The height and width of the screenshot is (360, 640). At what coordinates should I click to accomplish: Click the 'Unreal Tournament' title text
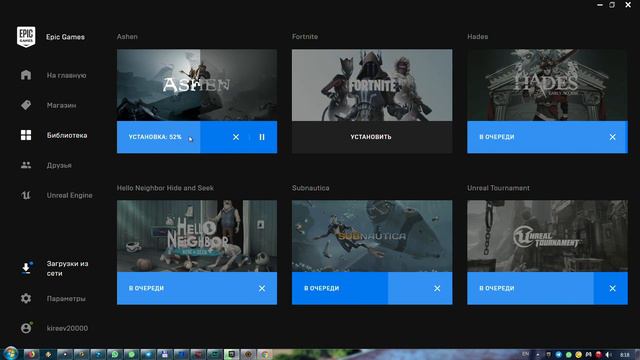[498, 188]
